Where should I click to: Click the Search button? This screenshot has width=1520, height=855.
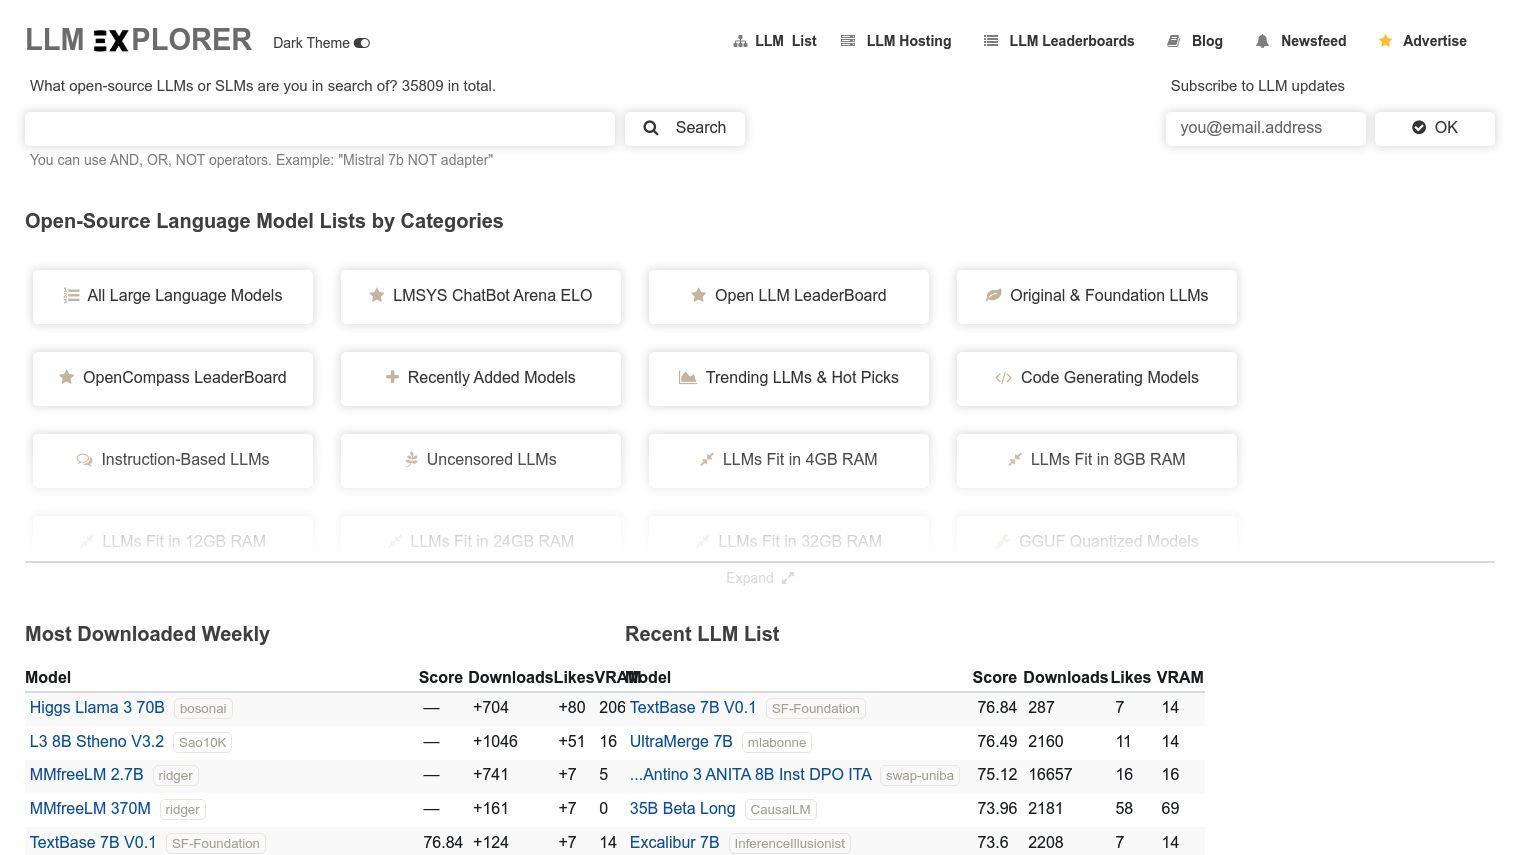685,128
